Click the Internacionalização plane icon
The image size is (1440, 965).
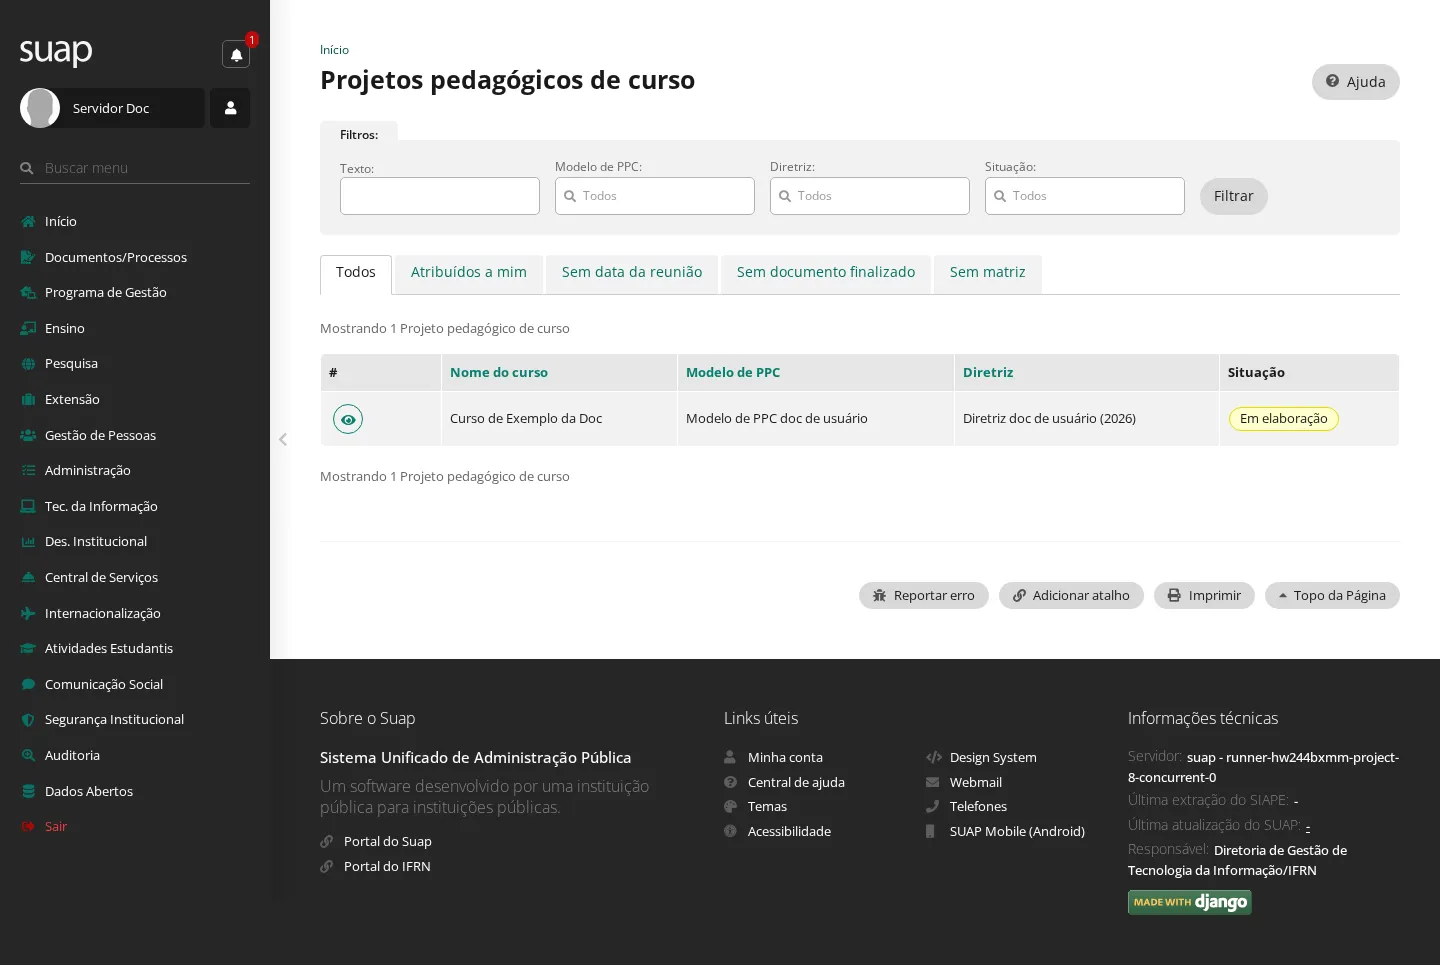point(28,613)
